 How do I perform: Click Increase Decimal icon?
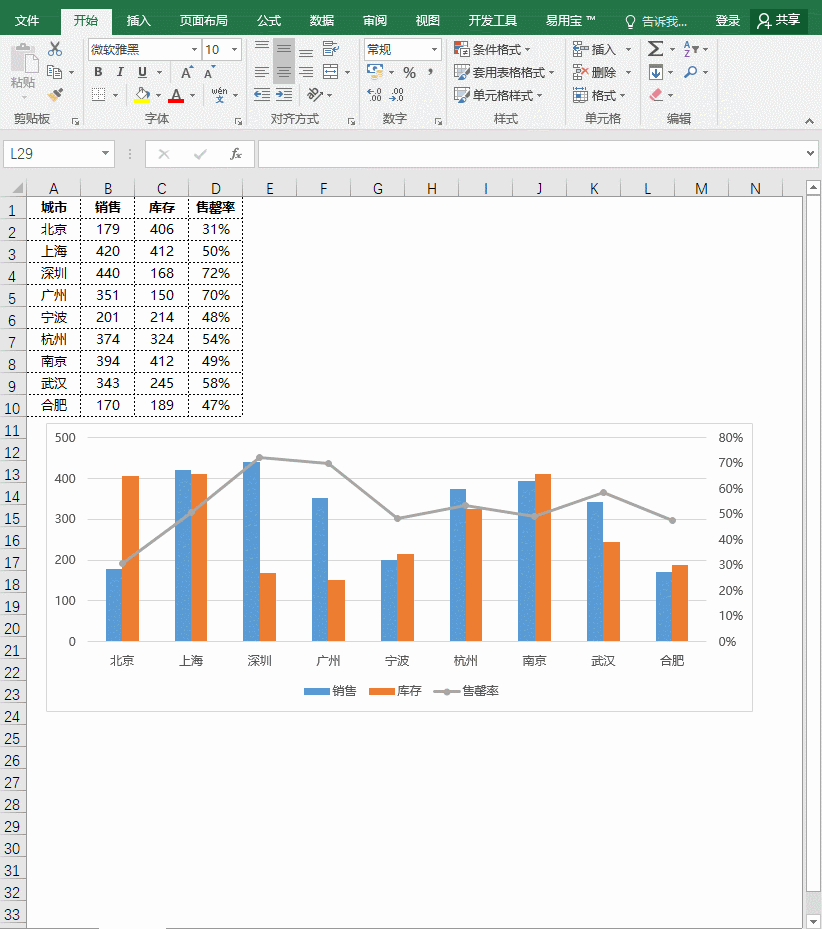coord(375,95)
